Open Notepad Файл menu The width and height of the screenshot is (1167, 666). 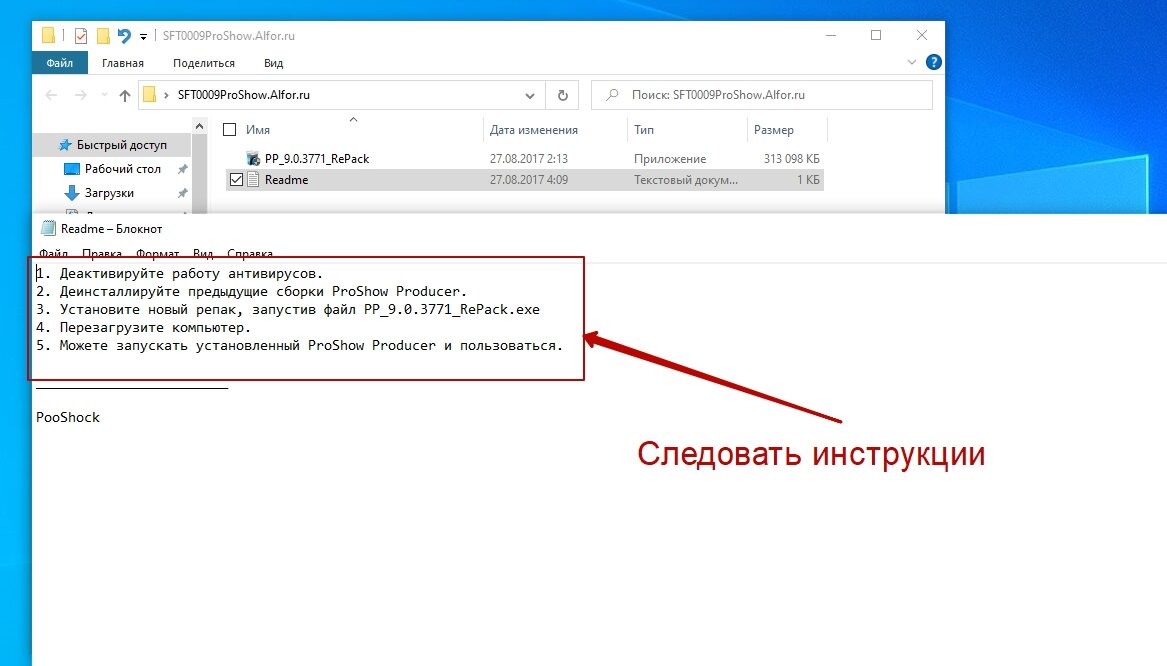point(54,254)
